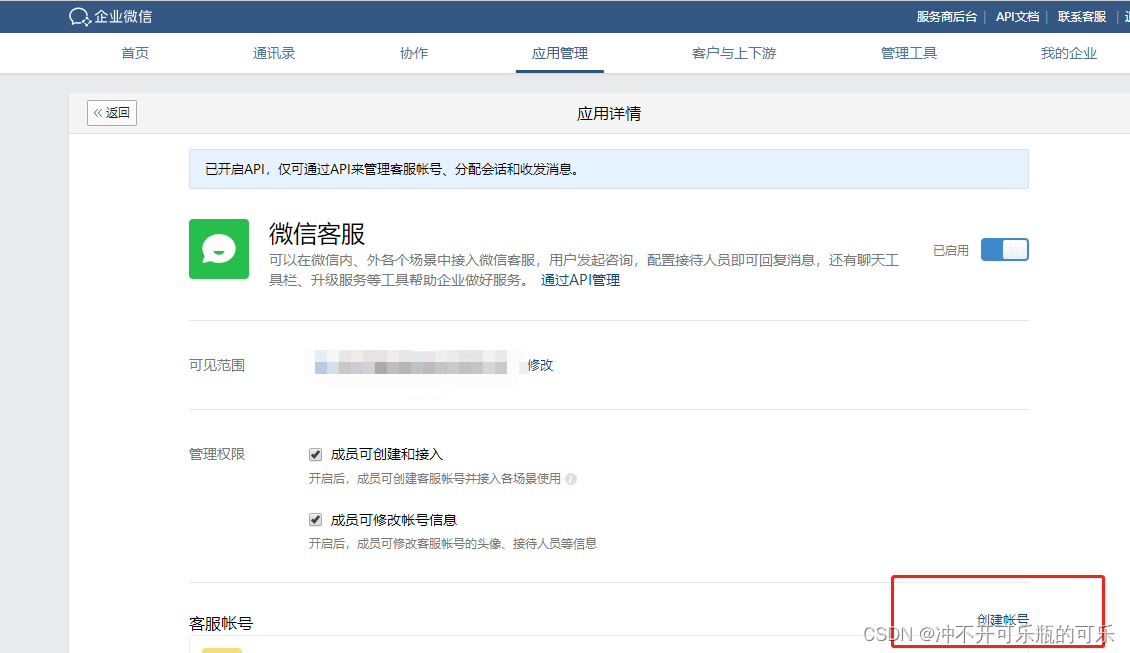
Task: Open 管理工具 tab
Action: (x=909, y=53)
